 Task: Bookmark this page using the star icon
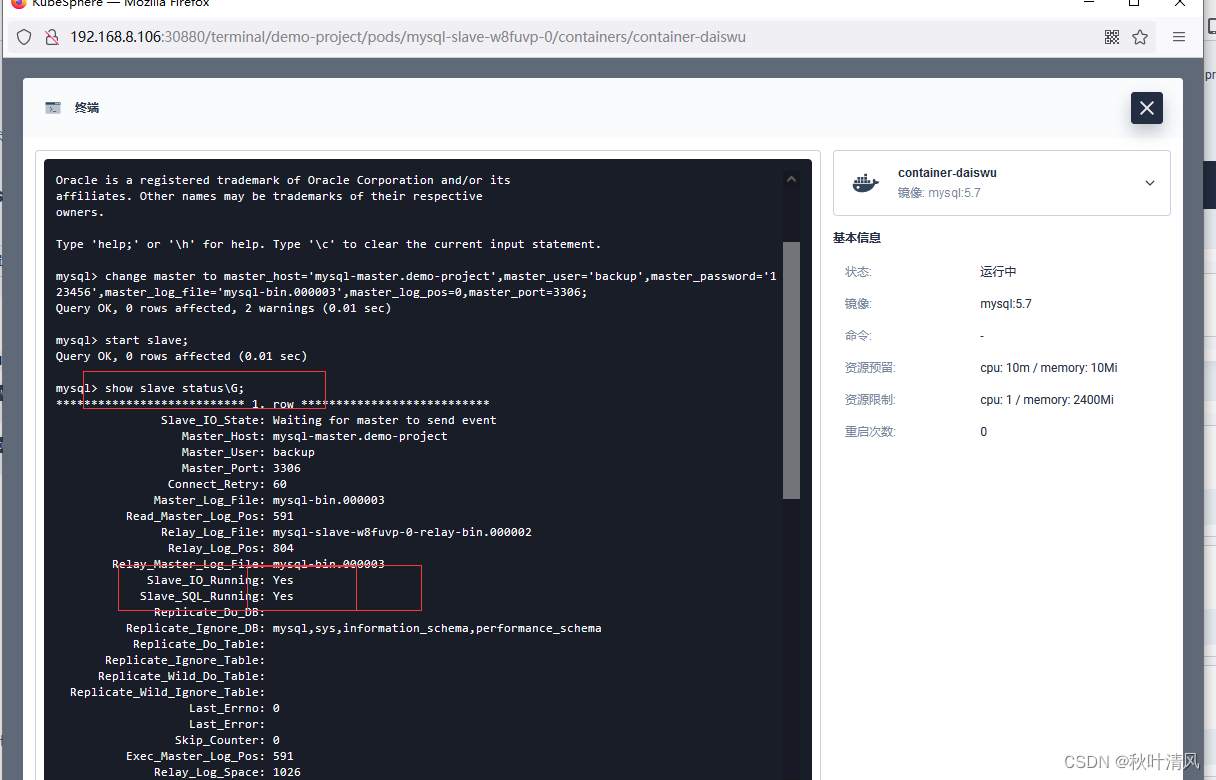coord(1141,36)
